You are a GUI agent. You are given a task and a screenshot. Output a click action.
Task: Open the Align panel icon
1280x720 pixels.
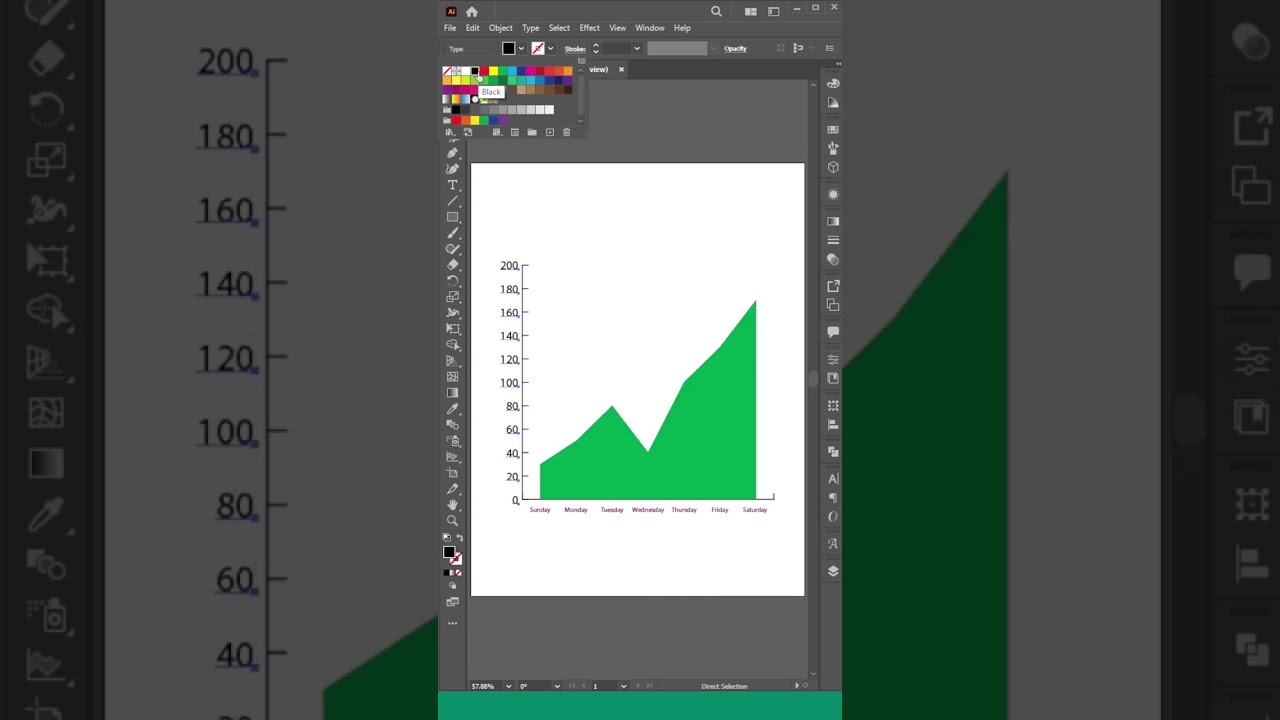coord(833,424)
